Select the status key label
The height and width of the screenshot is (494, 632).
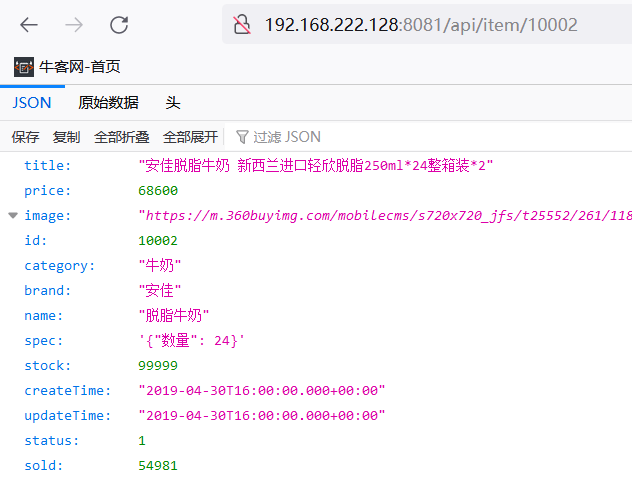[52, 440]
